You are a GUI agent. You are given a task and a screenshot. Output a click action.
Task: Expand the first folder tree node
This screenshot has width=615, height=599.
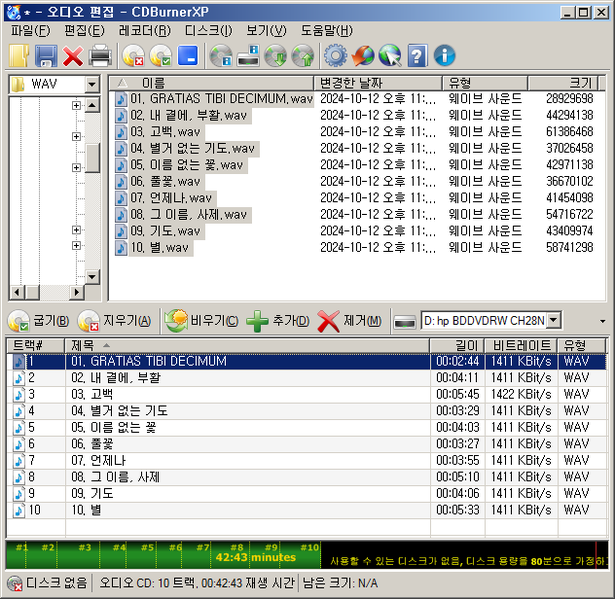(x=76, y=106)
